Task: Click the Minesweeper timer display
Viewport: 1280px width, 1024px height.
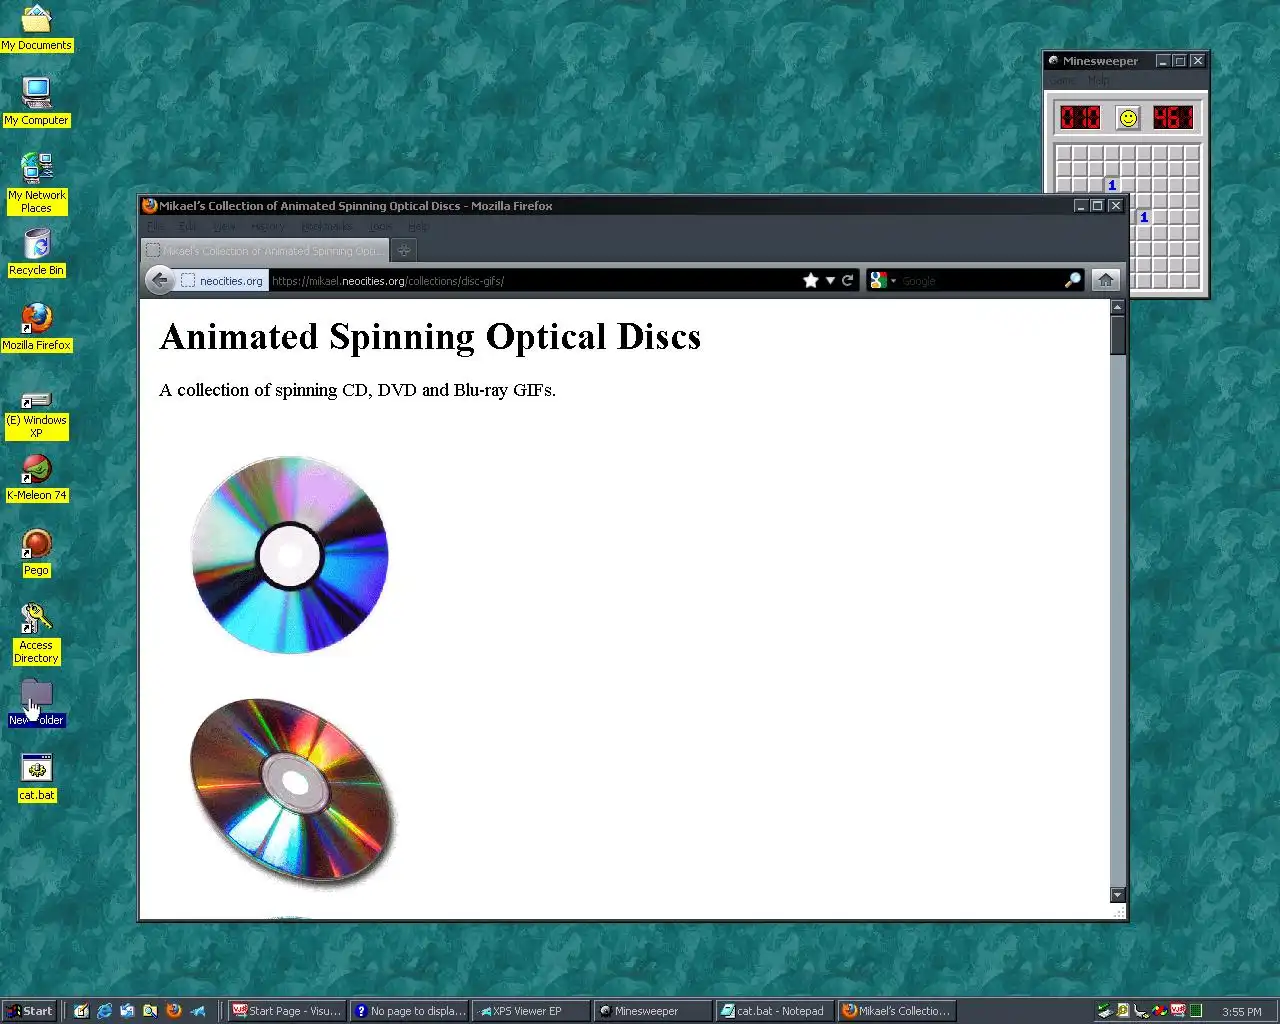Action: (1173, 118)
